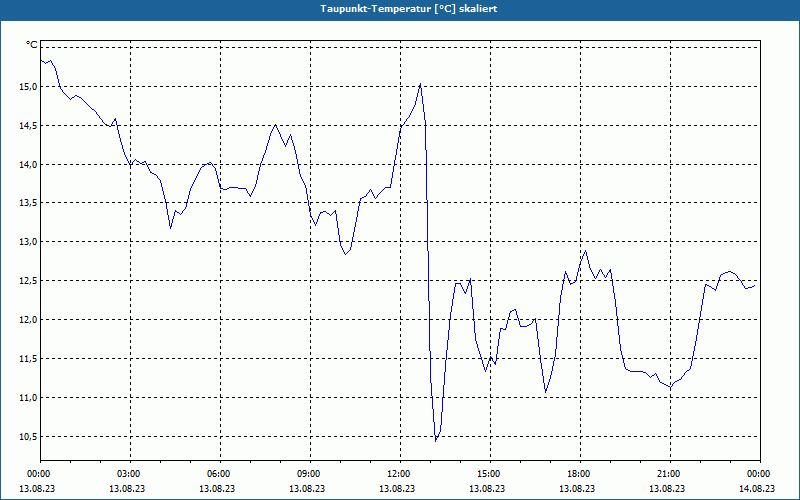Click the date under 12:00 label
The height and width of the screenshot is (500, 800).
click(x=397, y=488)
